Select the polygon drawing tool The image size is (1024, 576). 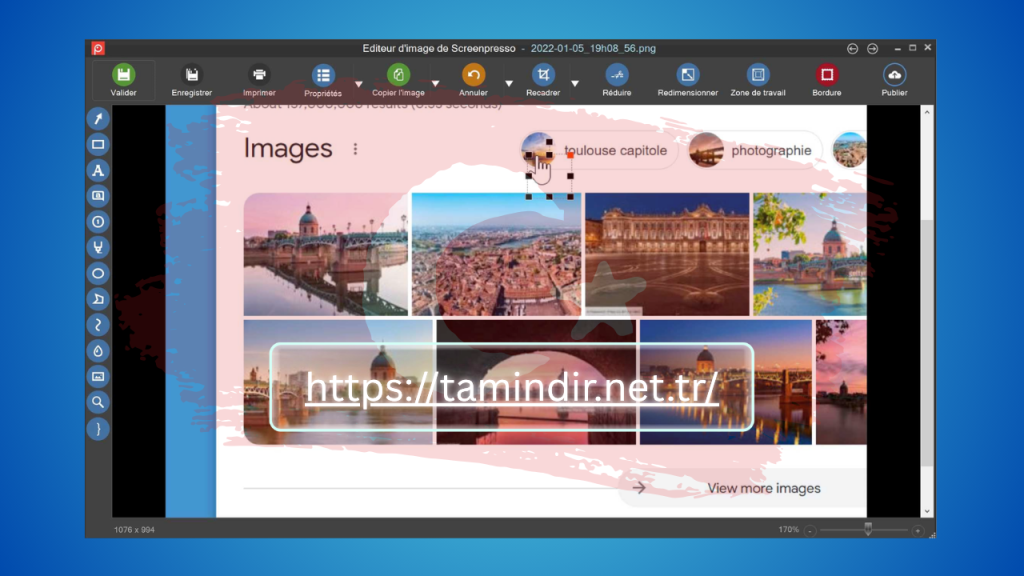(x=98, y=299)
